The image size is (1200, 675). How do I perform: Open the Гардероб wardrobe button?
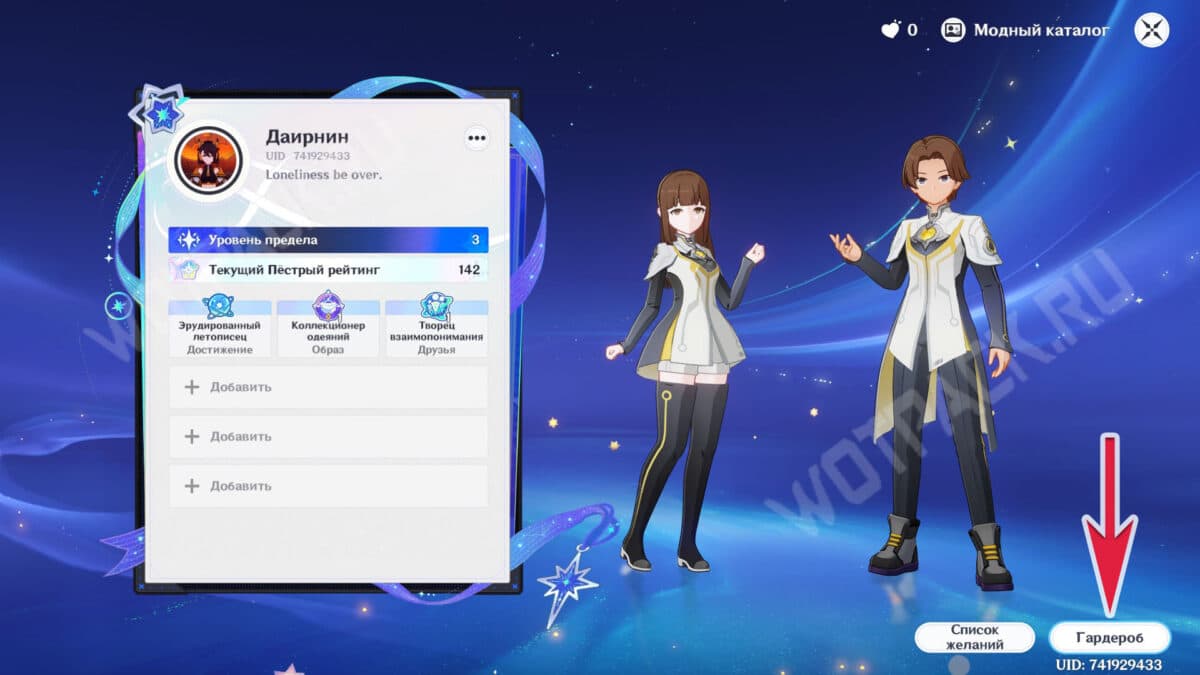pos(1109,638)
